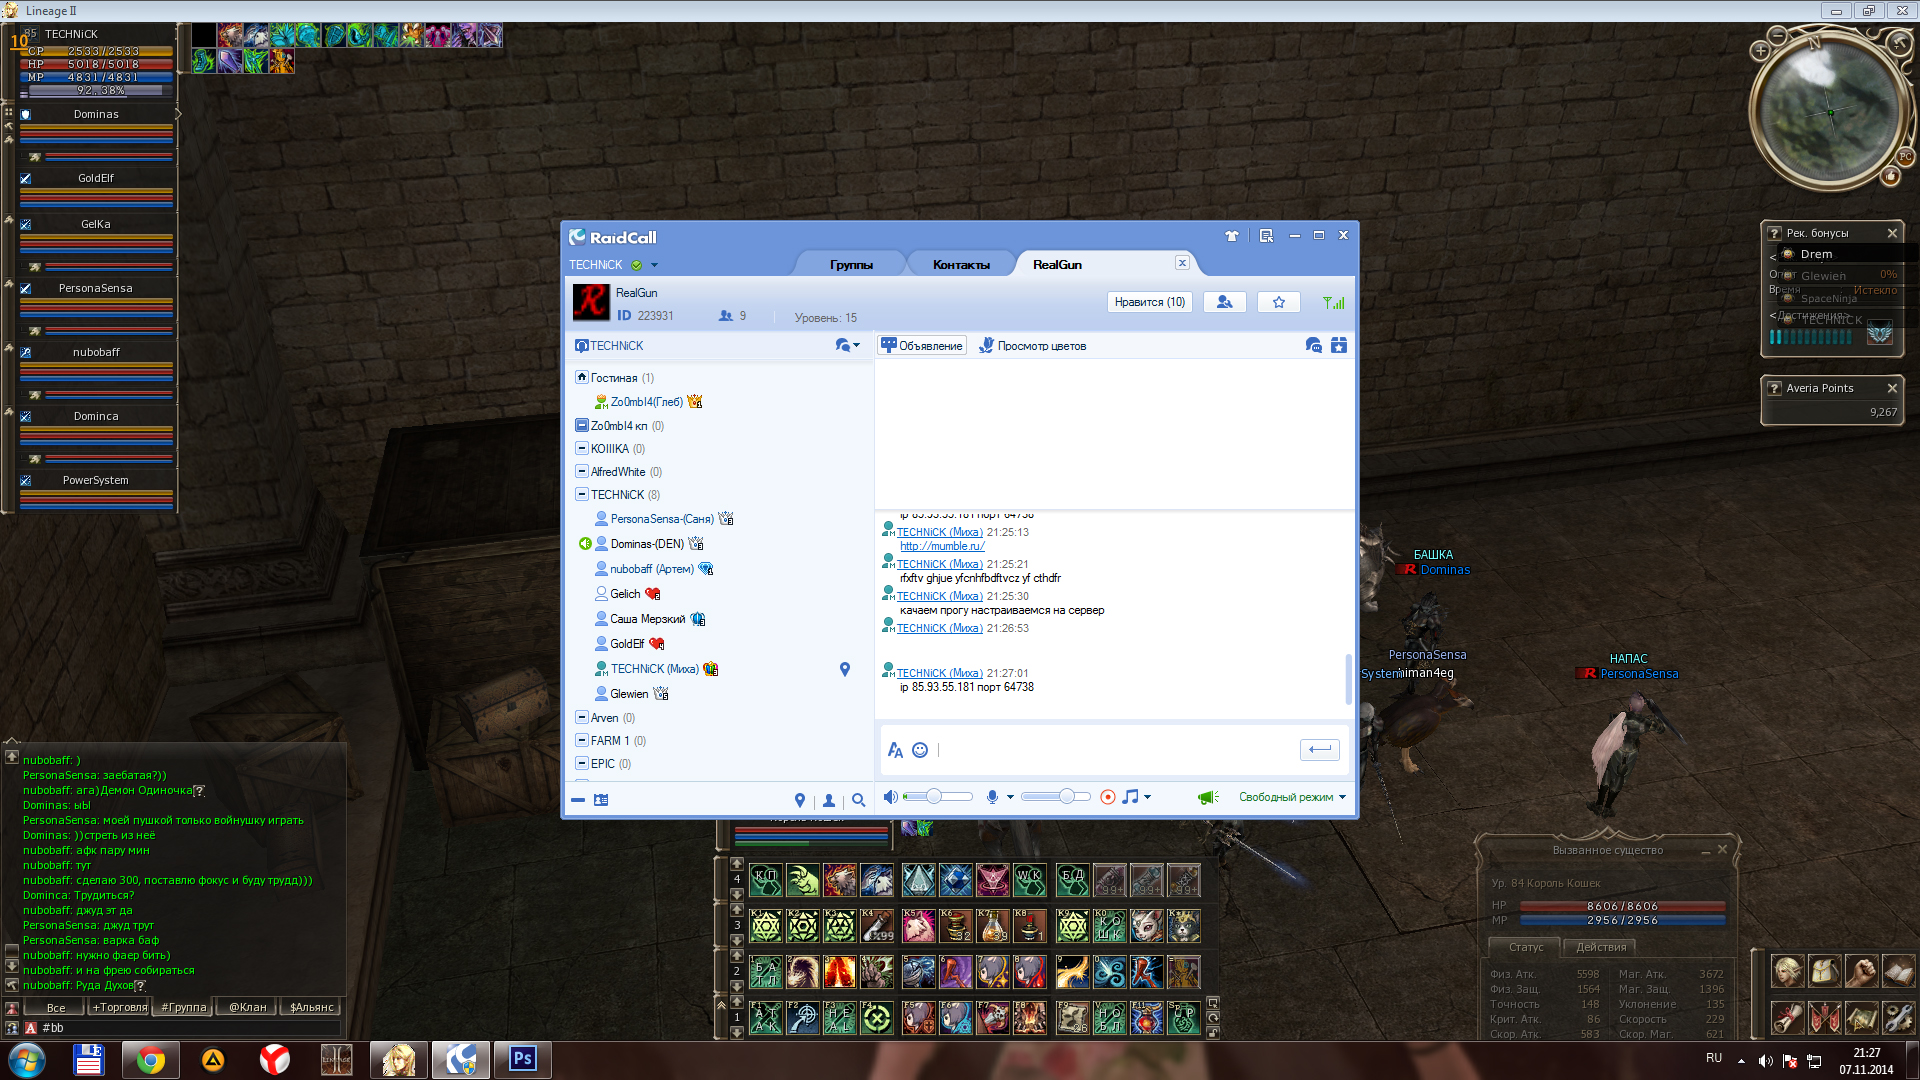Add RealGun group to favorites with star
The image size is (1920, 1080).
(1279, 302)
